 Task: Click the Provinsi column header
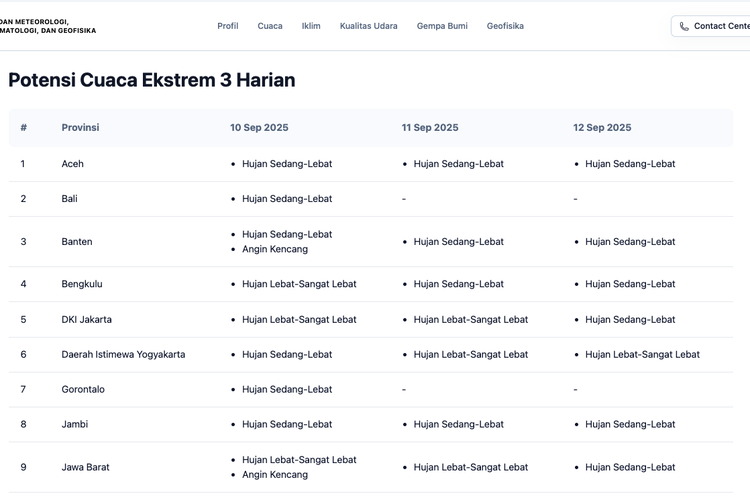pos(80,128)
